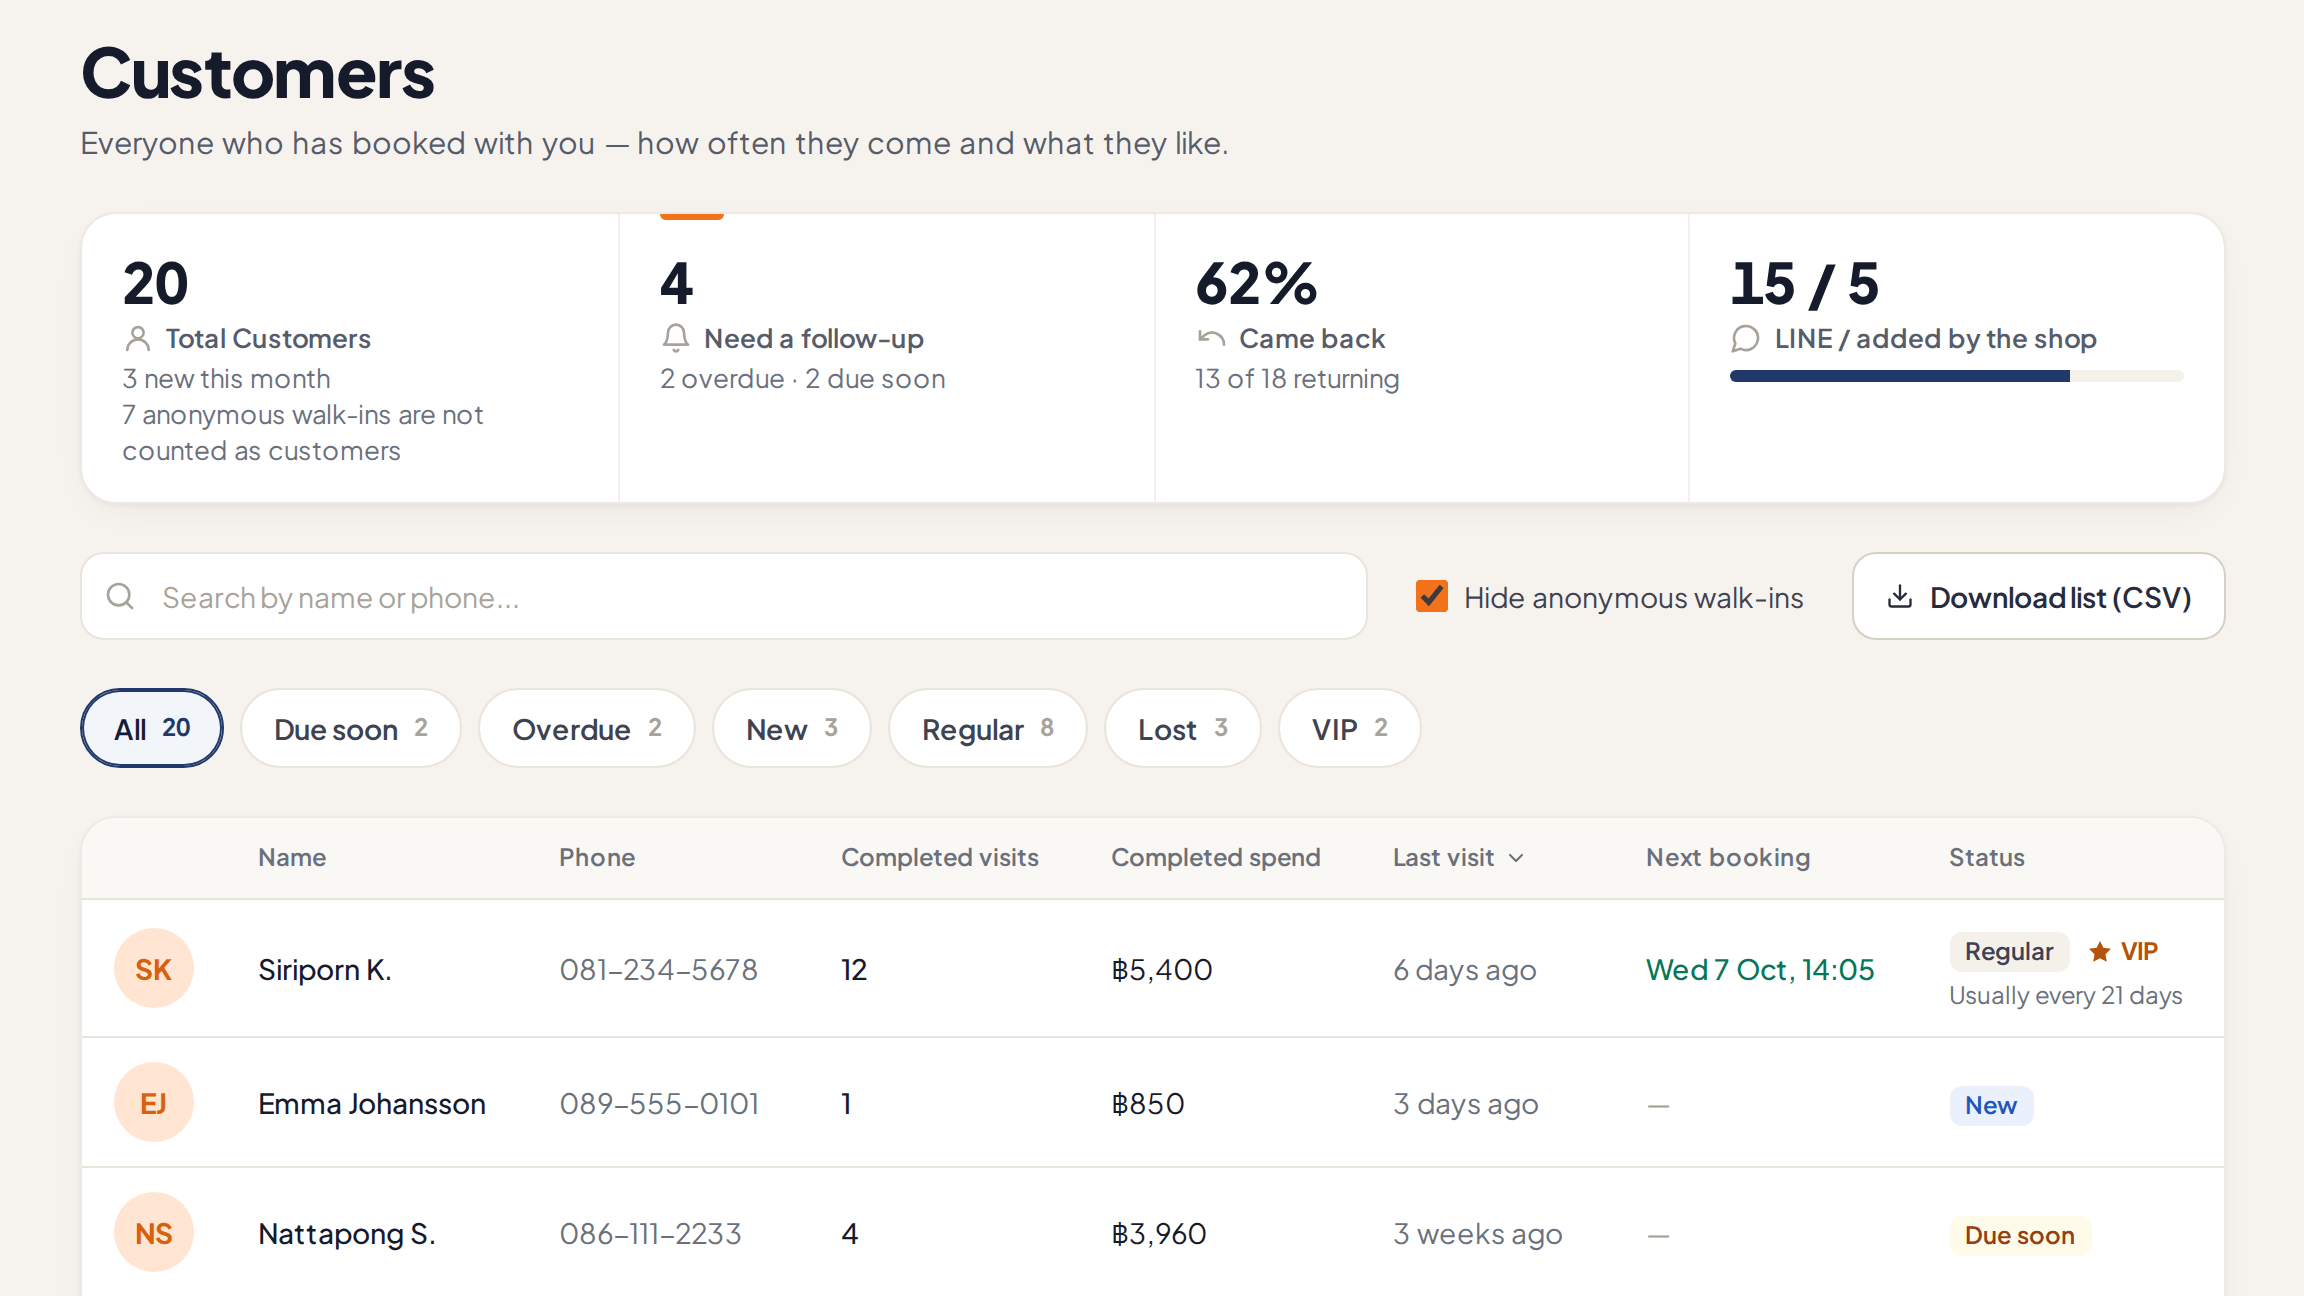Open the EJ avatar for Emma Johansson
This screenshot has width=2304, height=1296.
pyautogui.click(x=154, y=1103)
